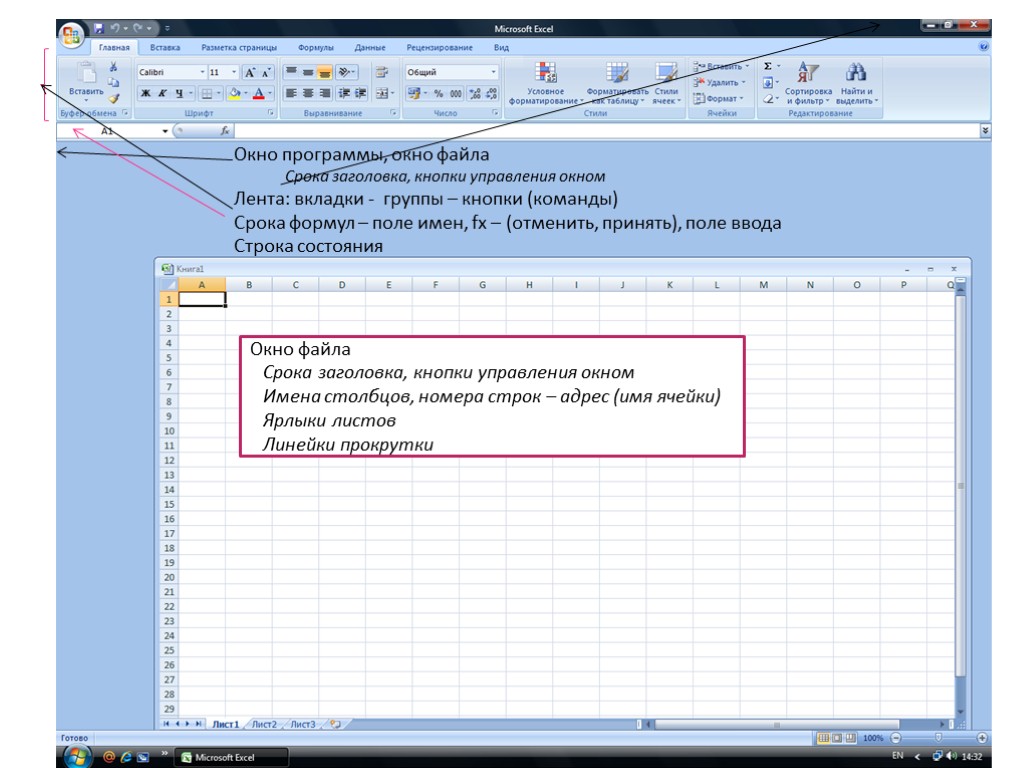Increase decimal places button
Viewport: 1024px width, 768px height.
coord(475,93)
